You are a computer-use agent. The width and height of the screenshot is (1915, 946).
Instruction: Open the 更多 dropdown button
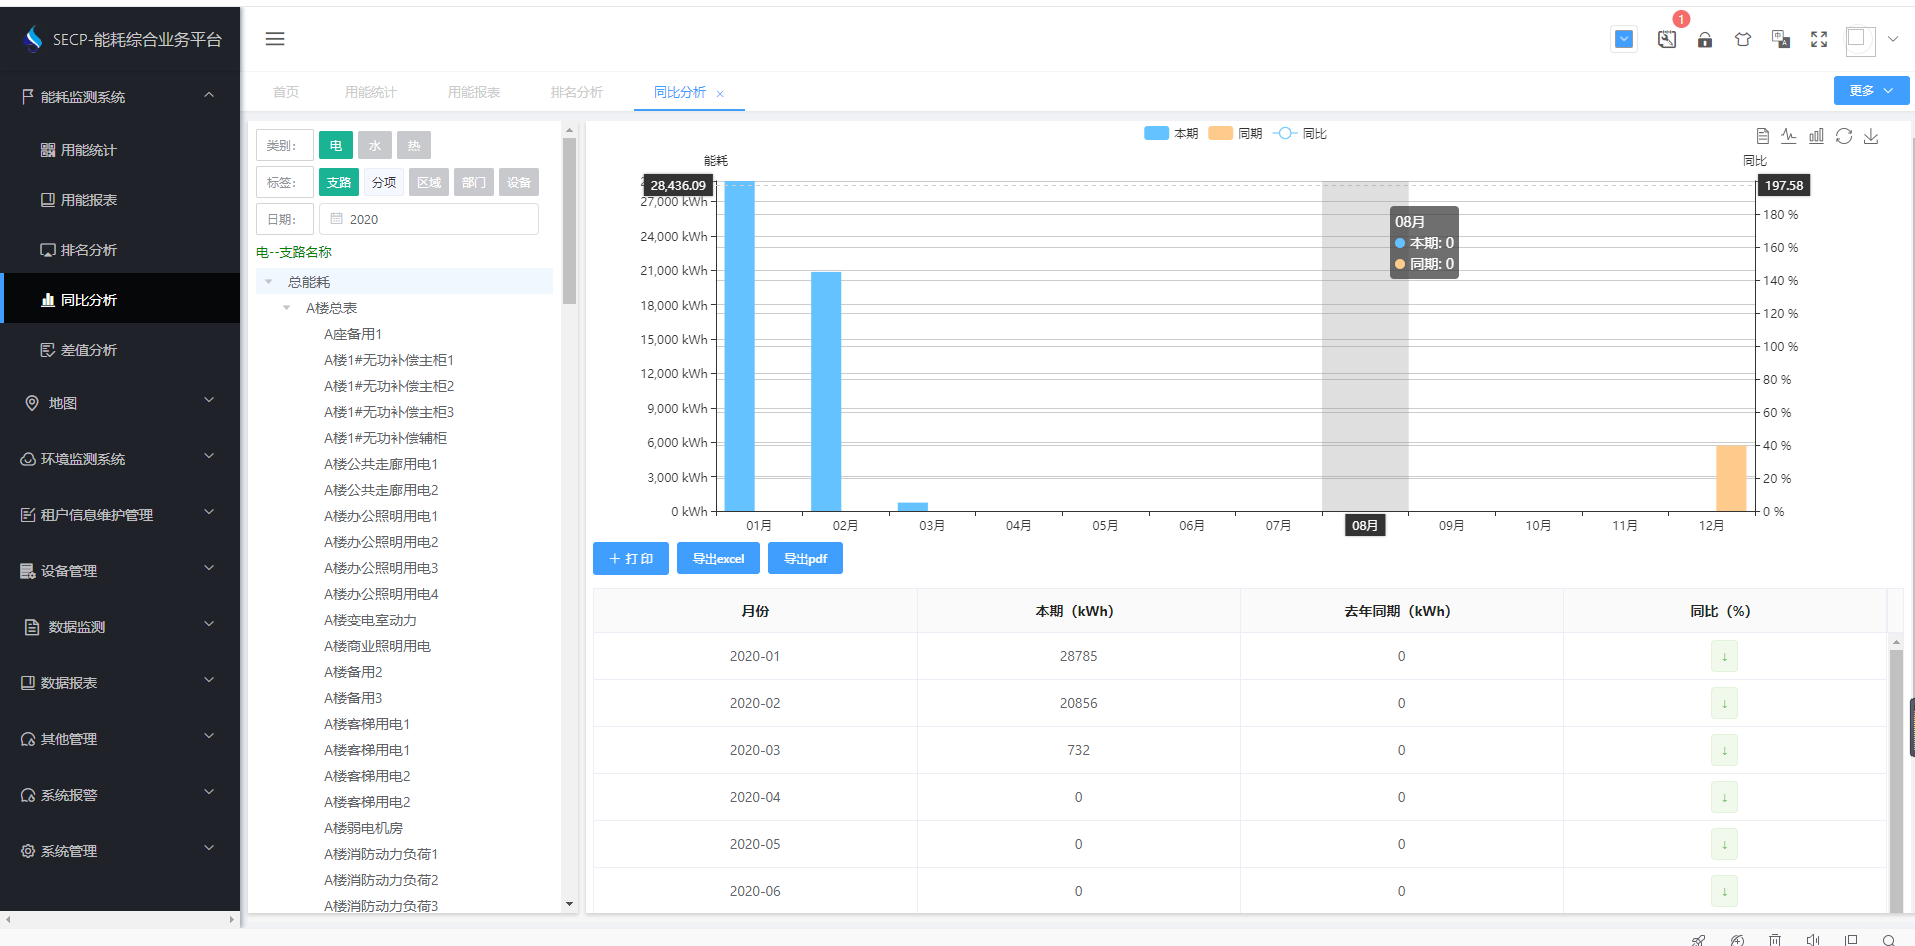[x=1870, y=90]
